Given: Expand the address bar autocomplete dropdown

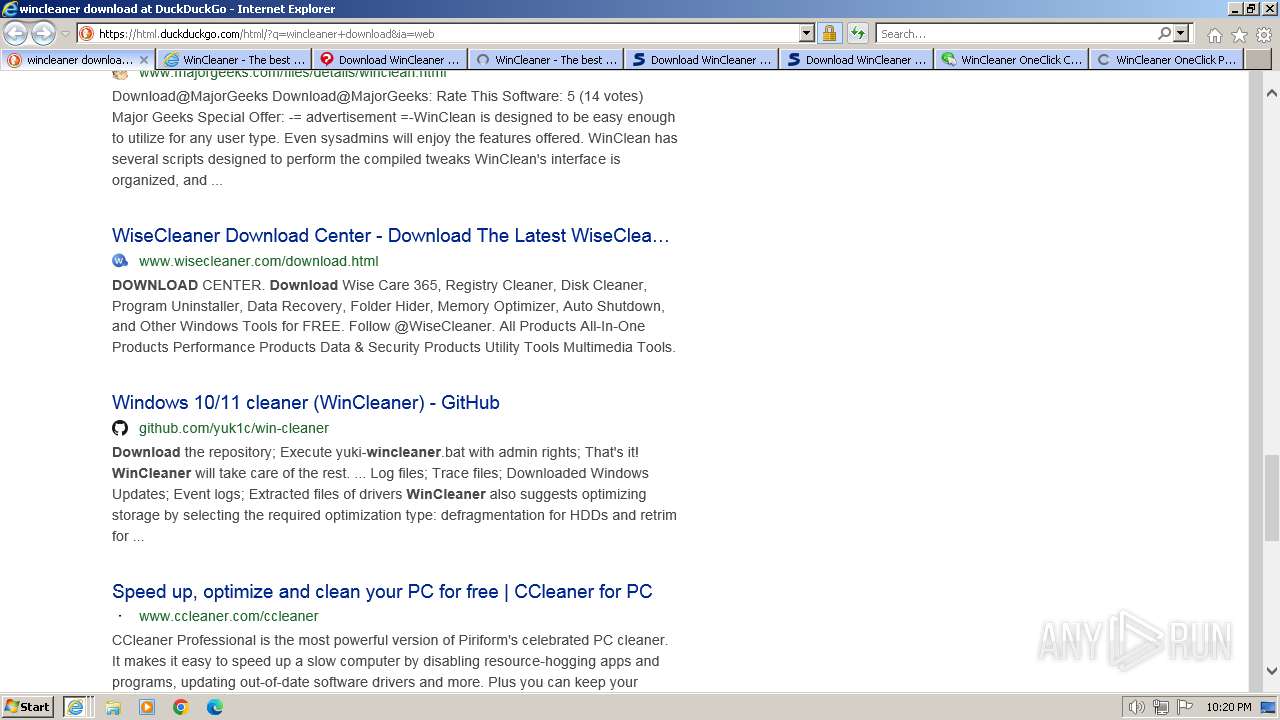Looking at the screenshot, I should point(807,34).
